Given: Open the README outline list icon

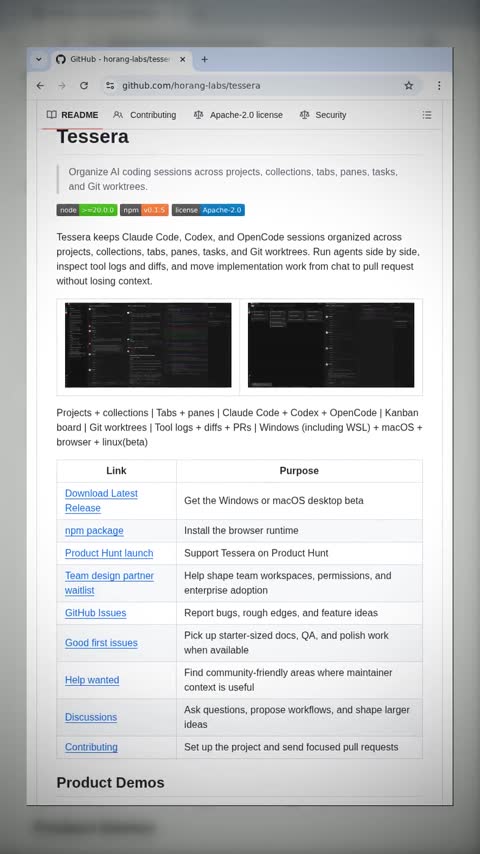Looking at the screenshot, I should click(427, 115).
